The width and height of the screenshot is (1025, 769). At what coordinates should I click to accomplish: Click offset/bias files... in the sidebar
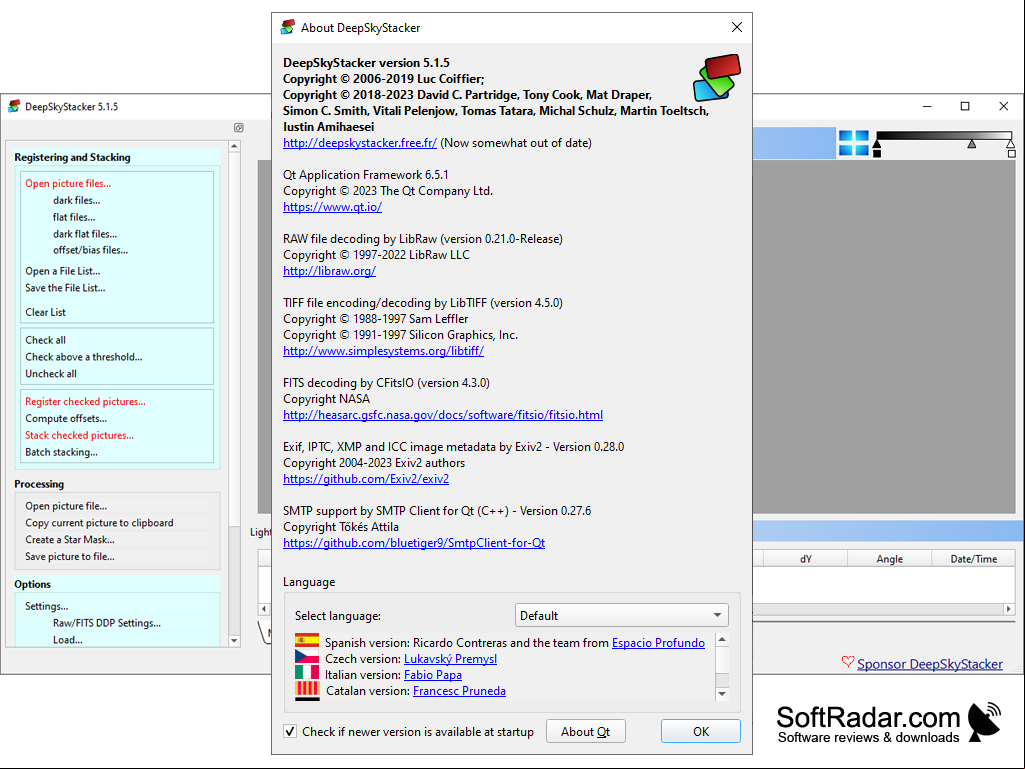pos(90,250)
